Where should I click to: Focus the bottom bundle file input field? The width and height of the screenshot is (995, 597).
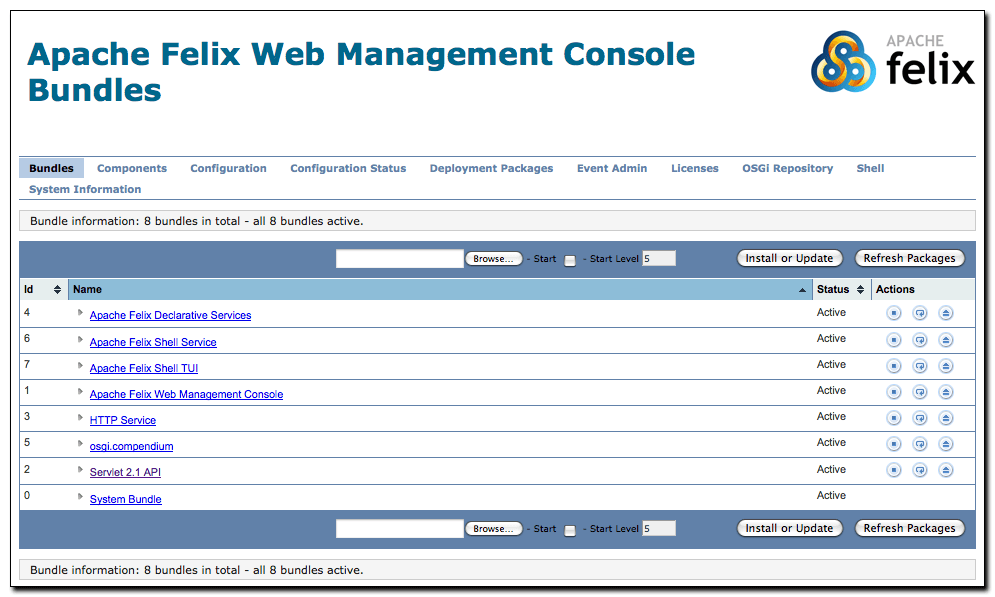(x=400, y=529)
